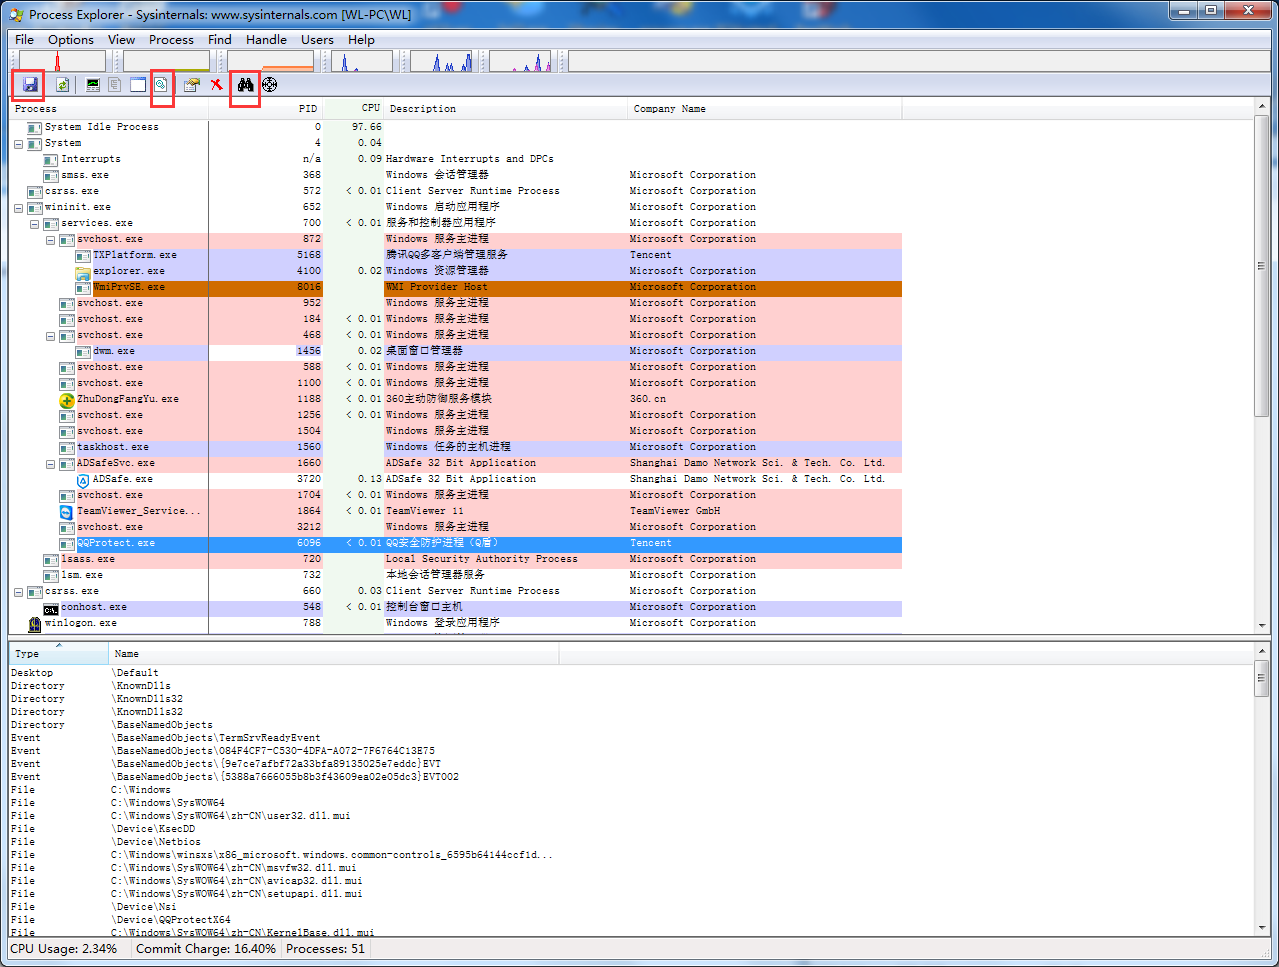Open the Users menu
The height and width of the screenshot is (967, 1279).
pyautogui.click(x=318, y=40)
